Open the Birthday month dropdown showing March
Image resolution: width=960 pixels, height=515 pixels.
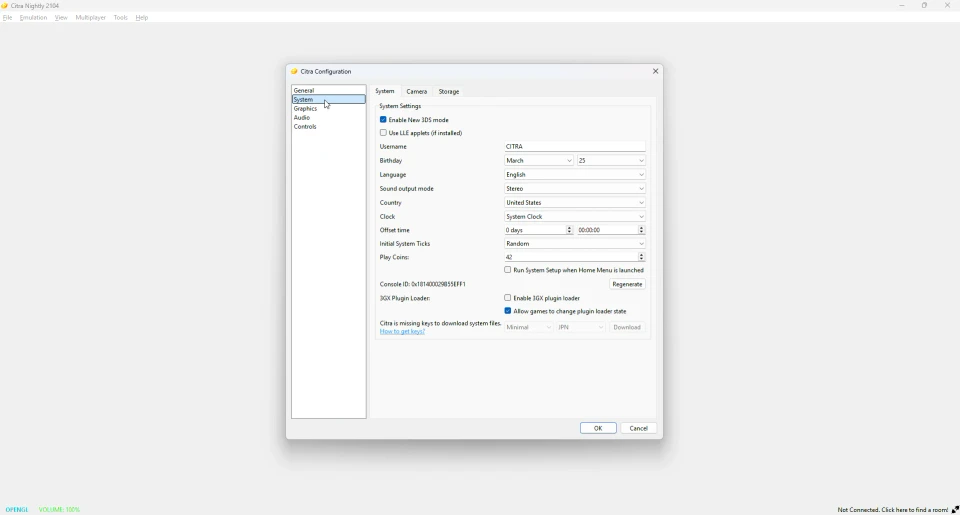point(539,160)
